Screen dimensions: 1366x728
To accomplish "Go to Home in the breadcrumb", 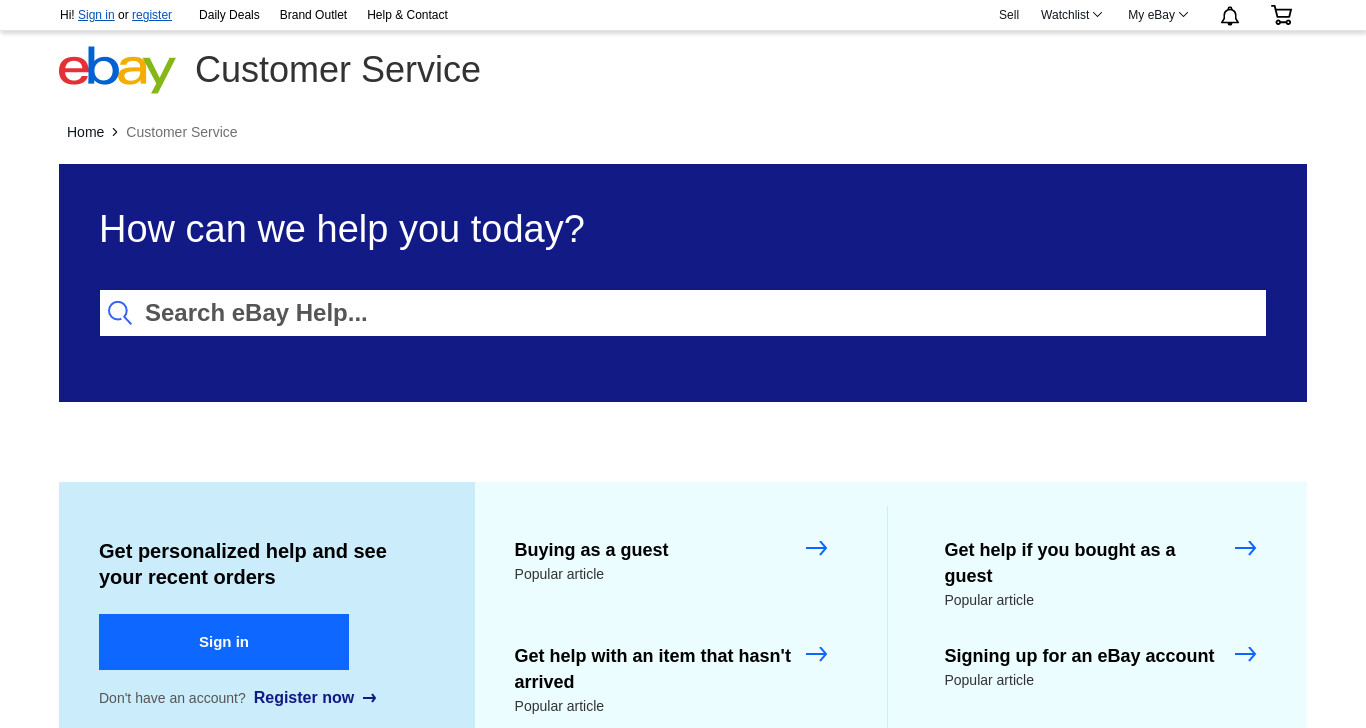I will (85, 132).
